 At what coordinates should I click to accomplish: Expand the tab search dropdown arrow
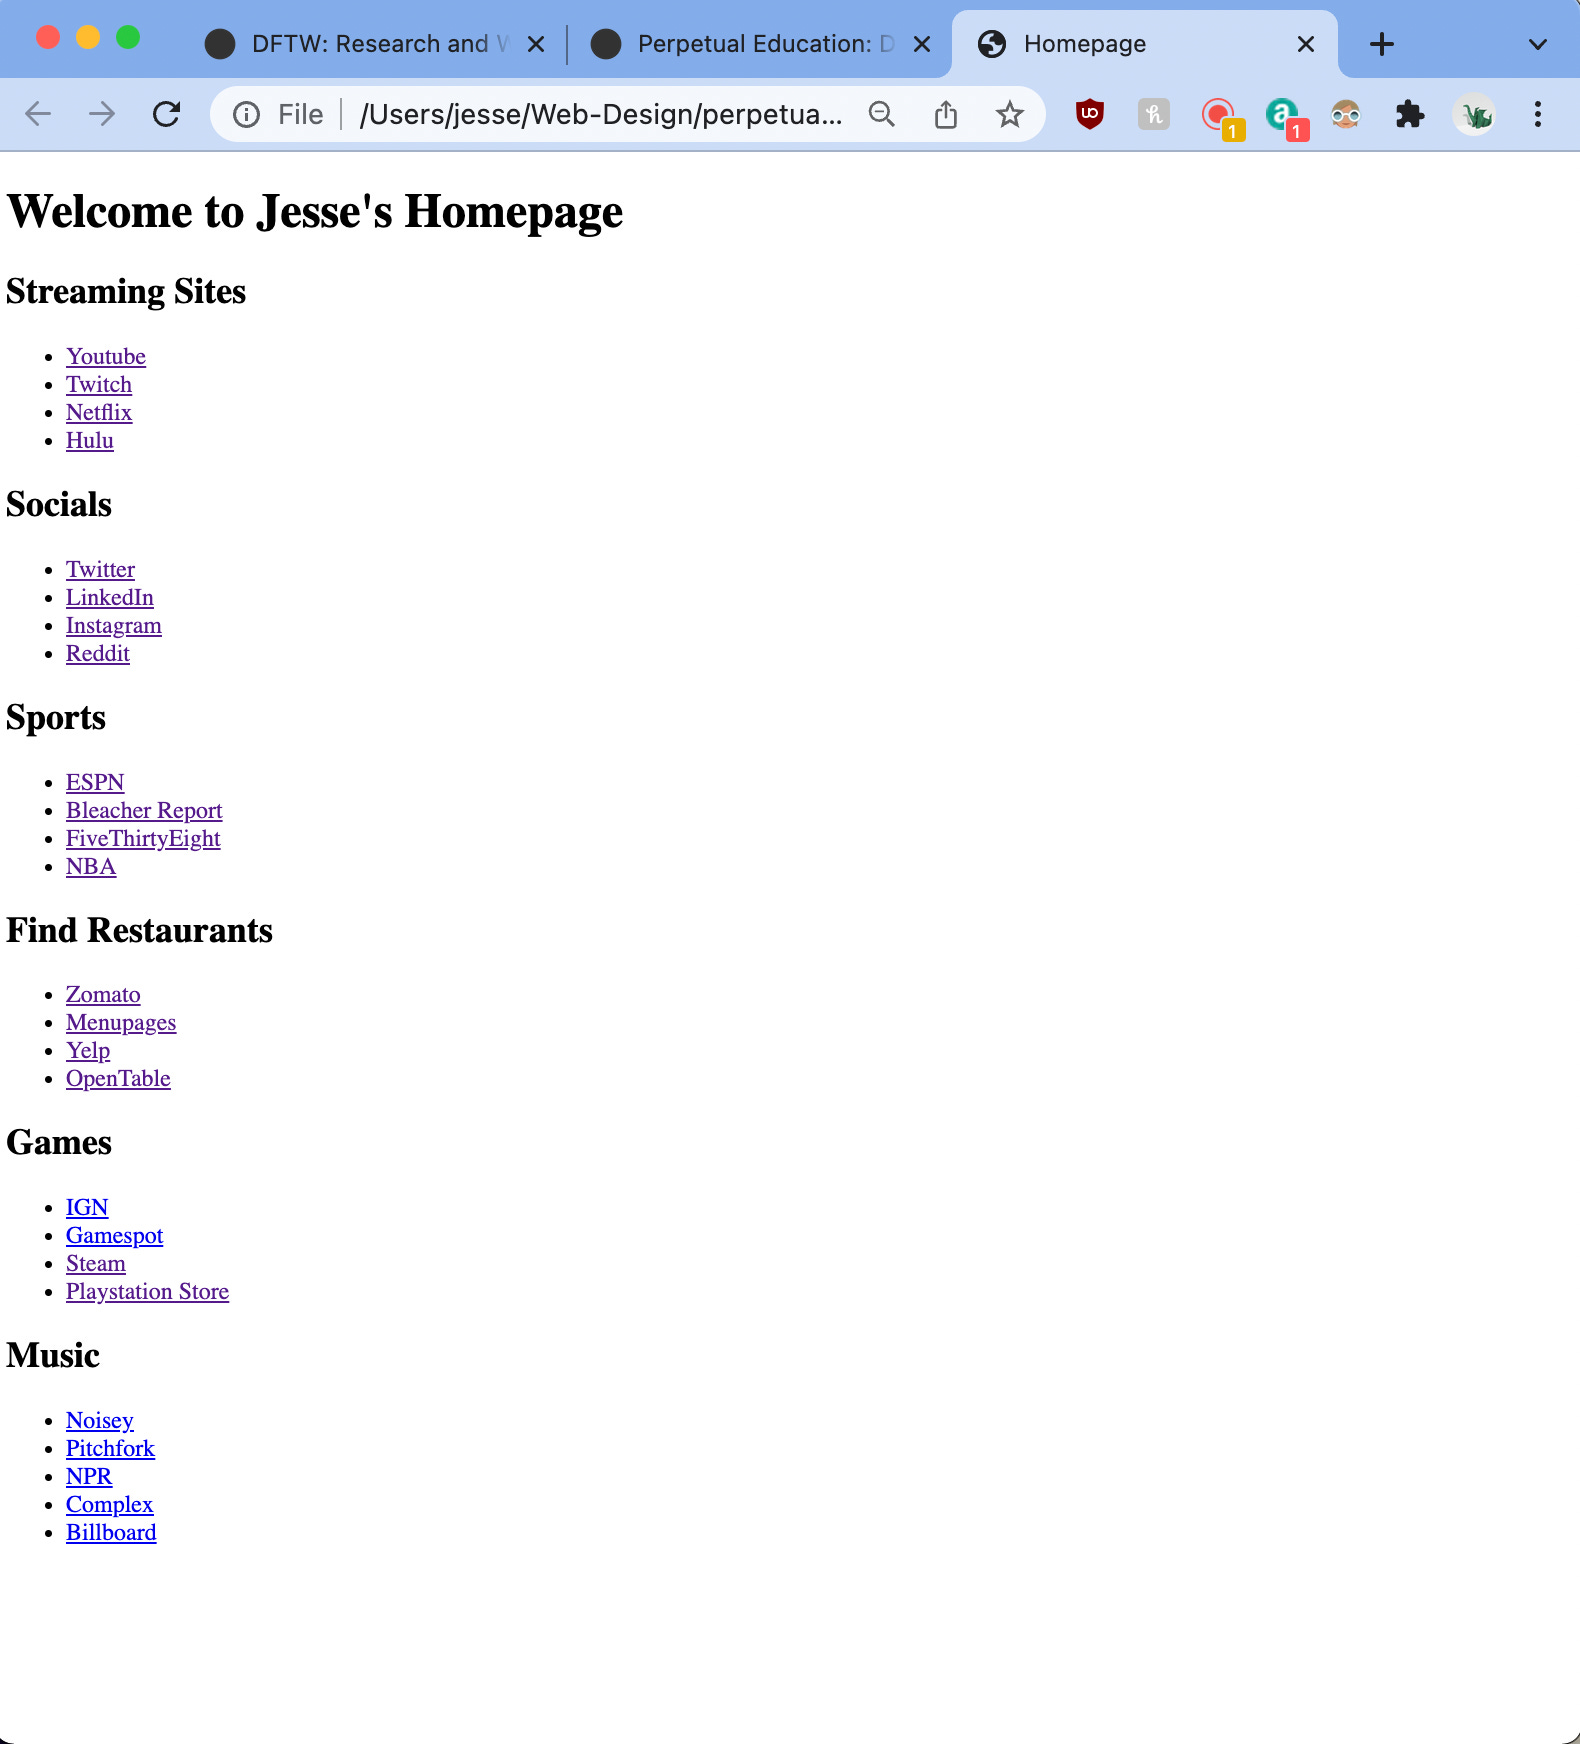click(x=1538, y=45)
